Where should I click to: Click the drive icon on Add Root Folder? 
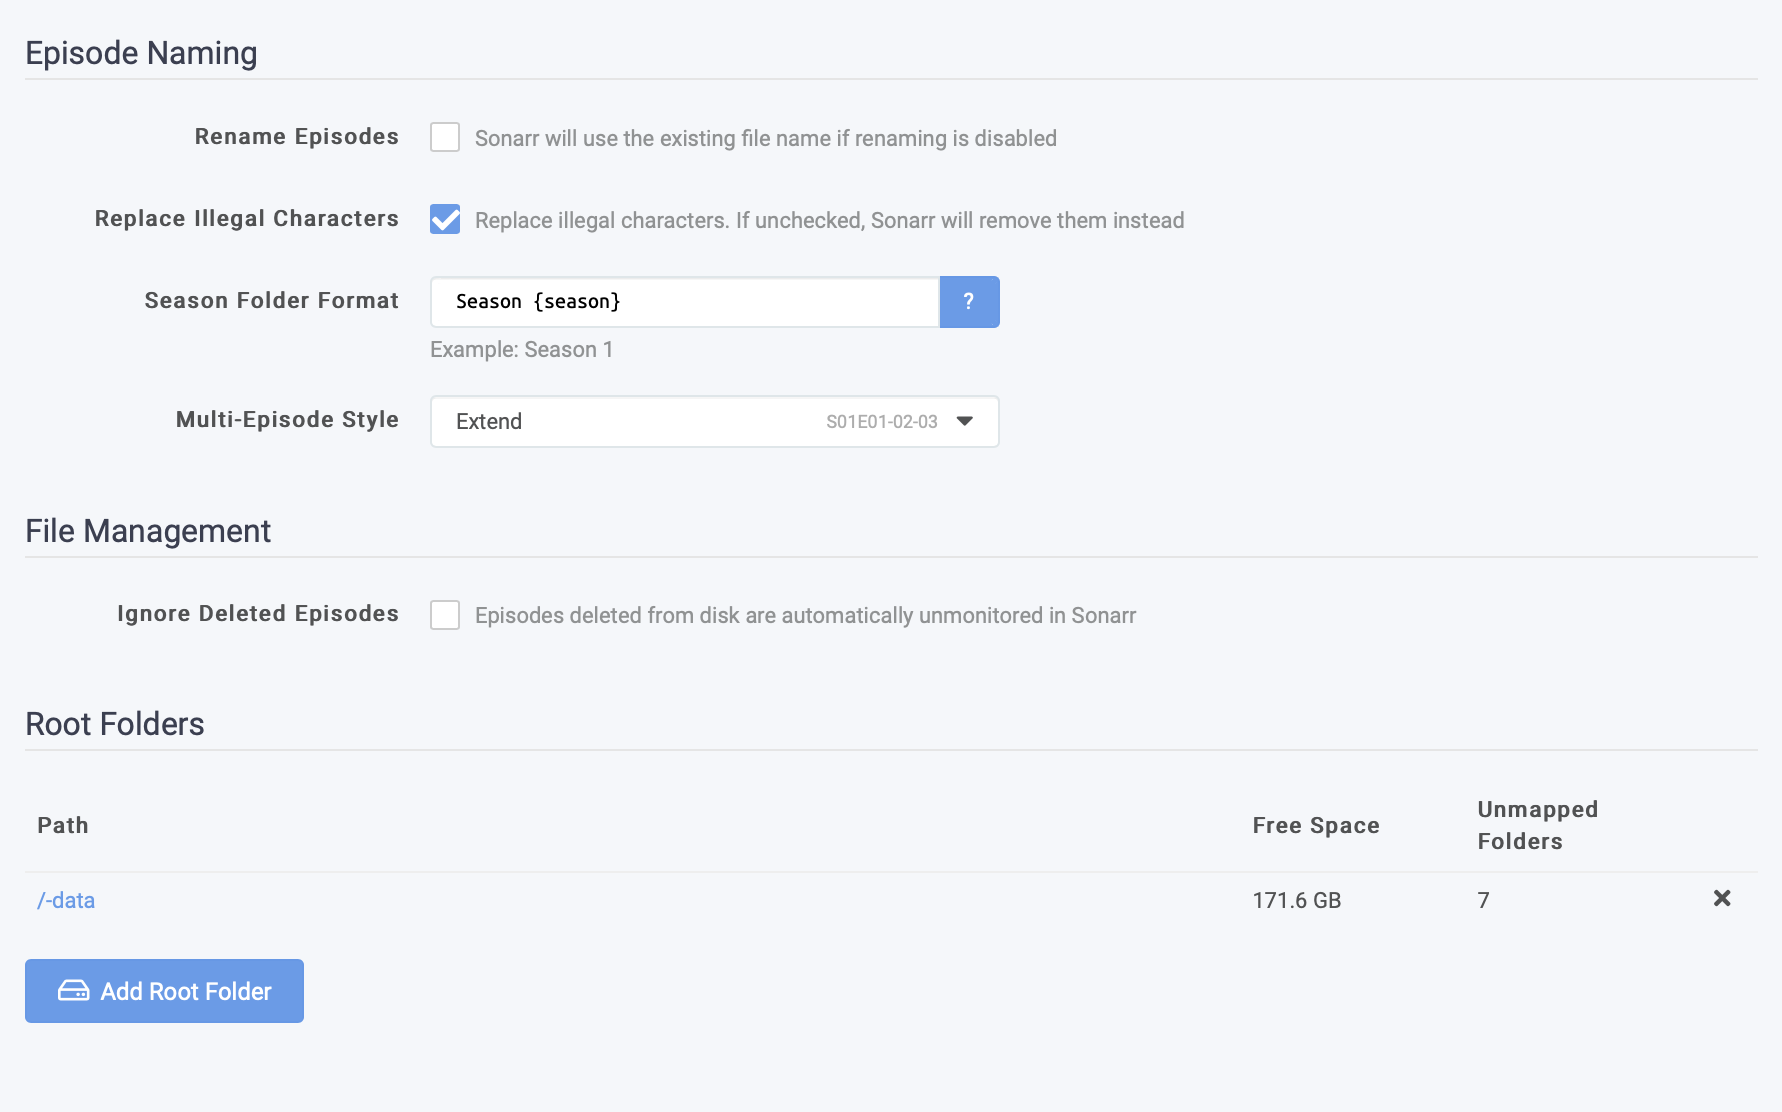click(73, 991)
